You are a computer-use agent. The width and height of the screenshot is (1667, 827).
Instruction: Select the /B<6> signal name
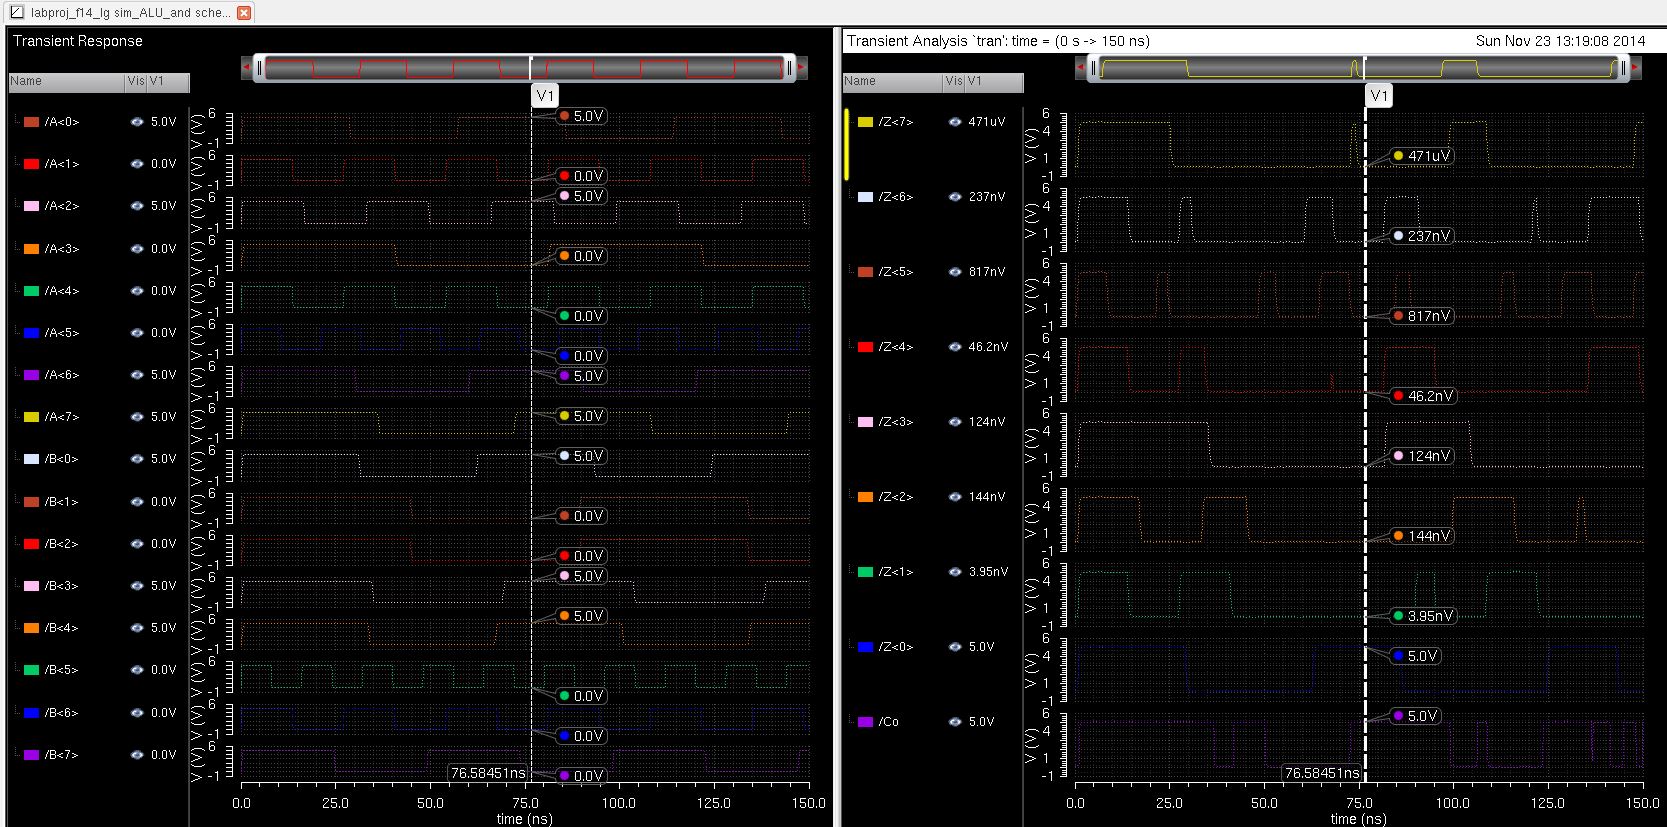(x=61, y=713)
